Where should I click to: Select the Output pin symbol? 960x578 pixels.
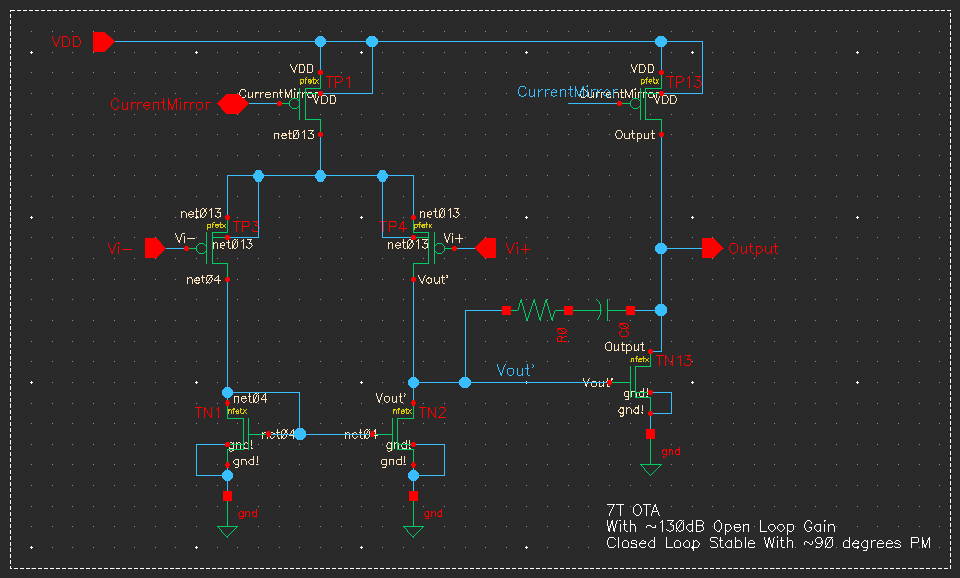(x=713, y=248)
